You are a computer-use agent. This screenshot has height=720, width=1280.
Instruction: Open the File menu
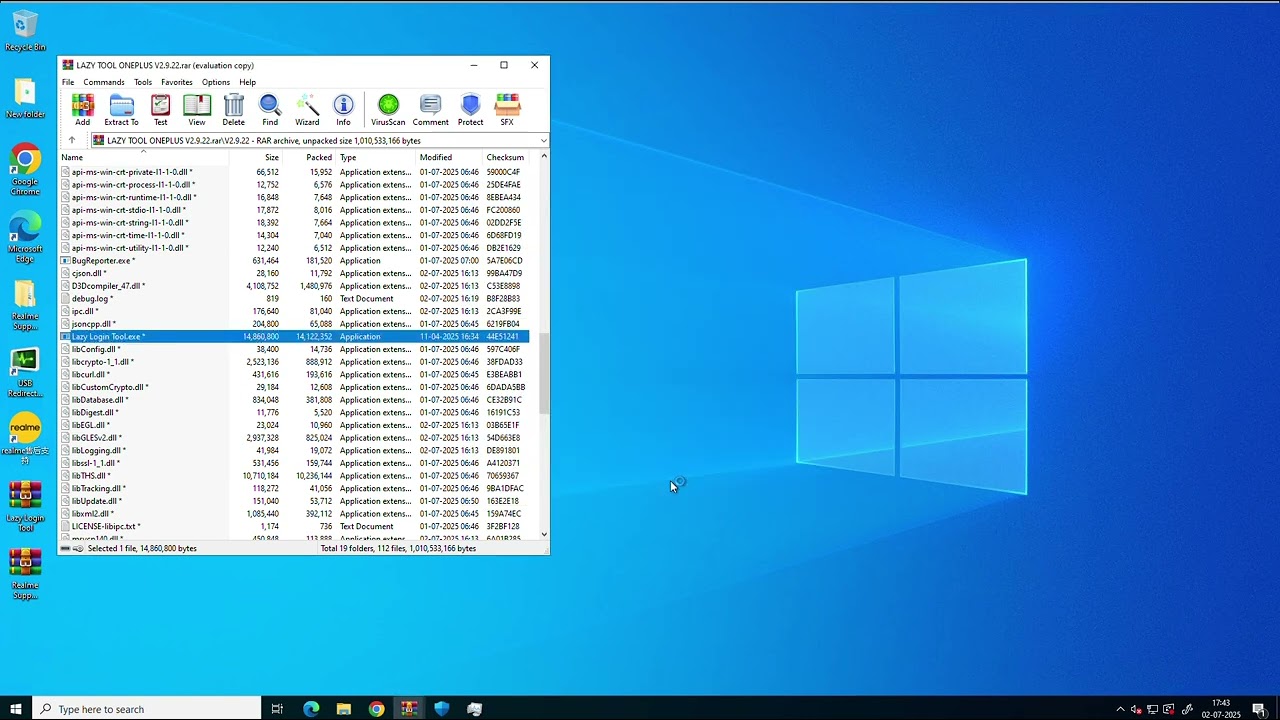[x=68, y=82]
